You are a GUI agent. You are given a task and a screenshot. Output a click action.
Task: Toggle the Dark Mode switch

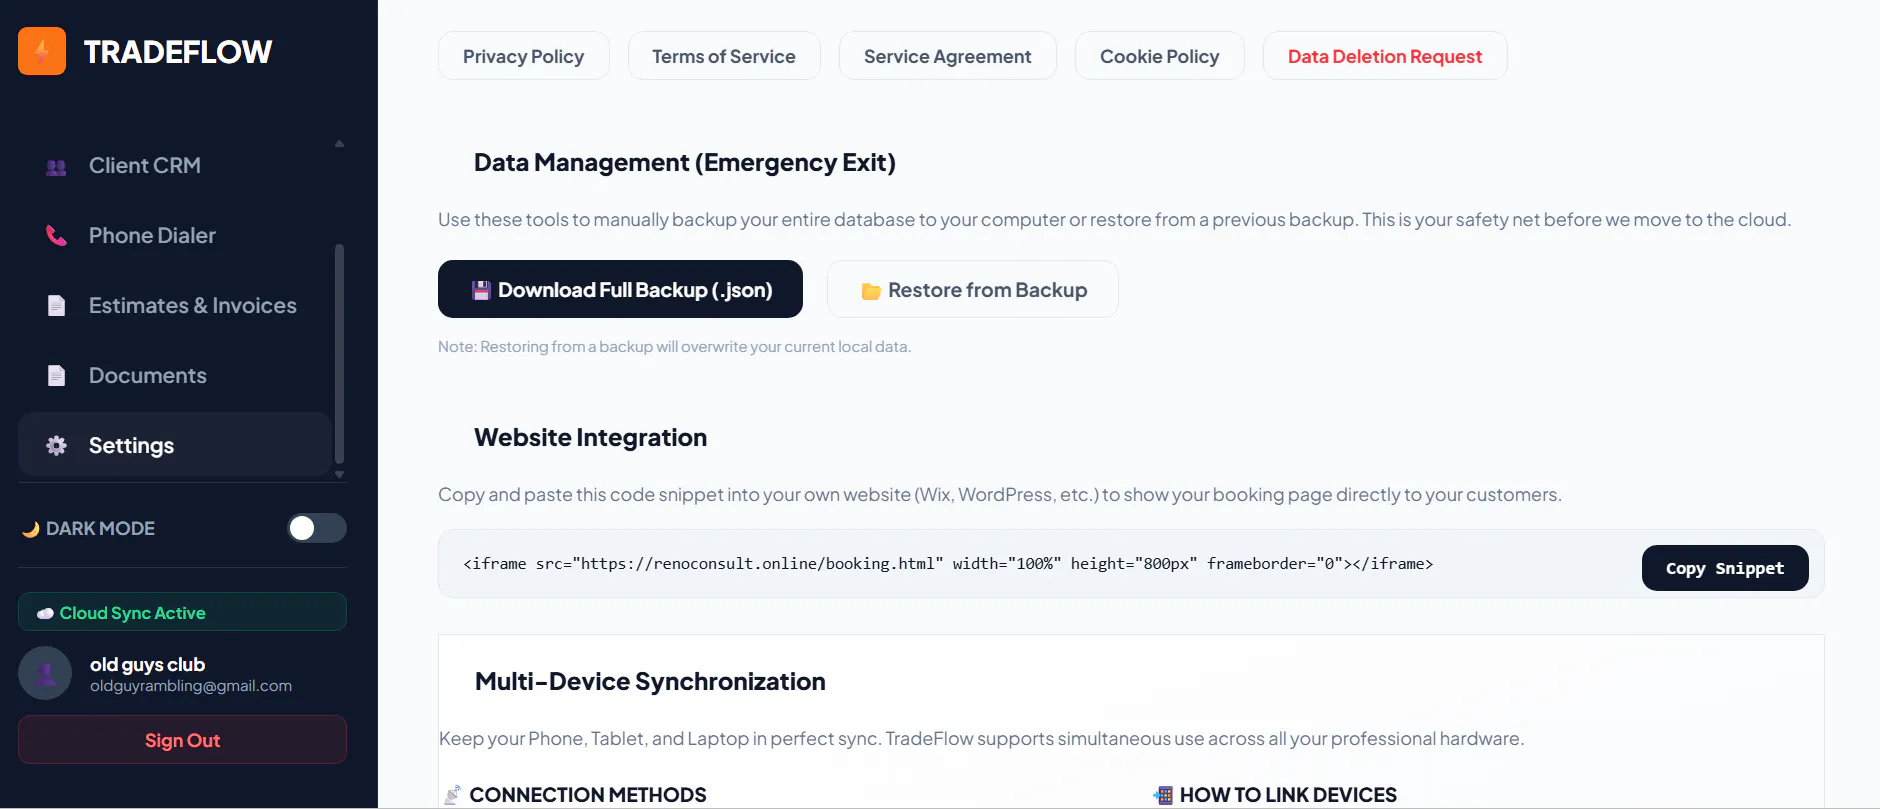click(317, 528)
